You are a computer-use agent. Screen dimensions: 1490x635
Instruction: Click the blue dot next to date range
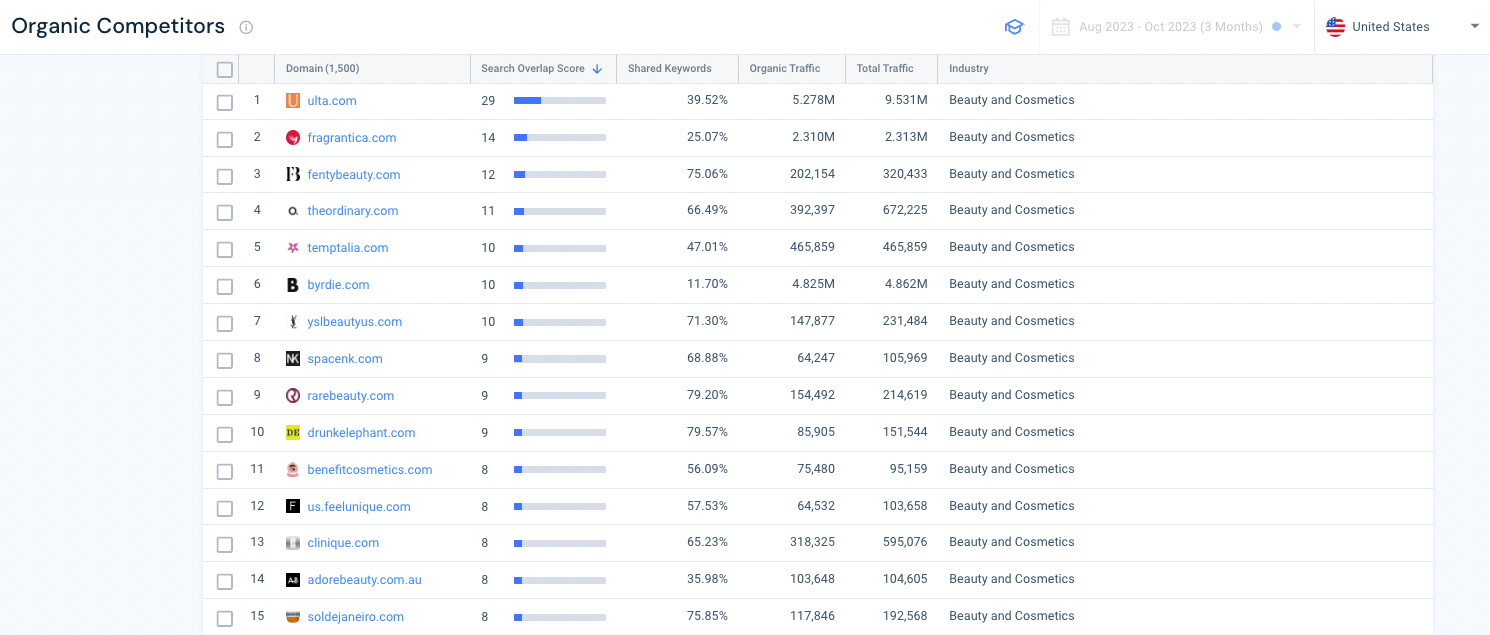click(1276, 27)
